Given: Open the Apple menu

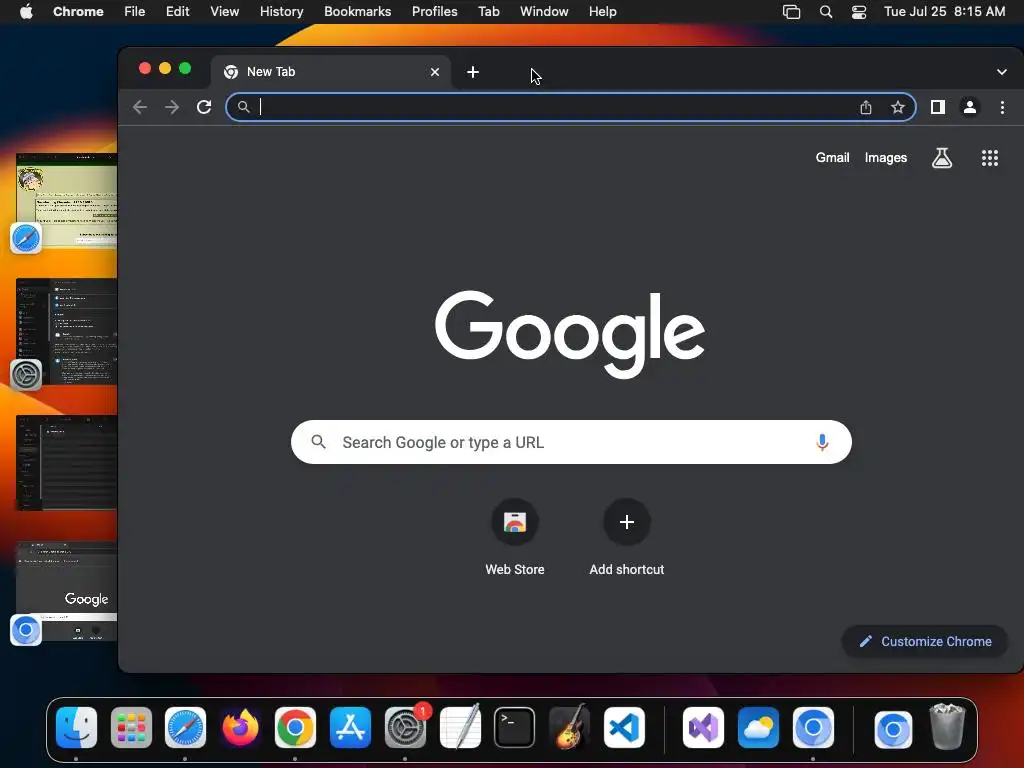Looking at the screenshot, I should (x=26, y=12).
